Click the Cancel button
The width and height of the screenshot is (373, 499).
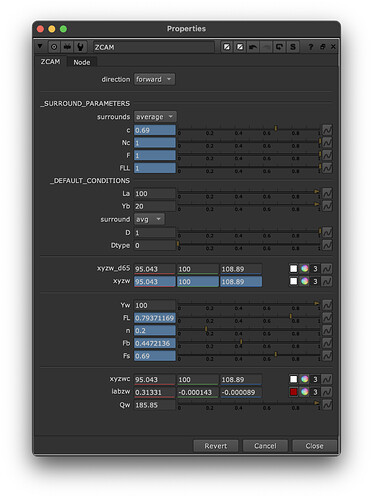(265, 446)
